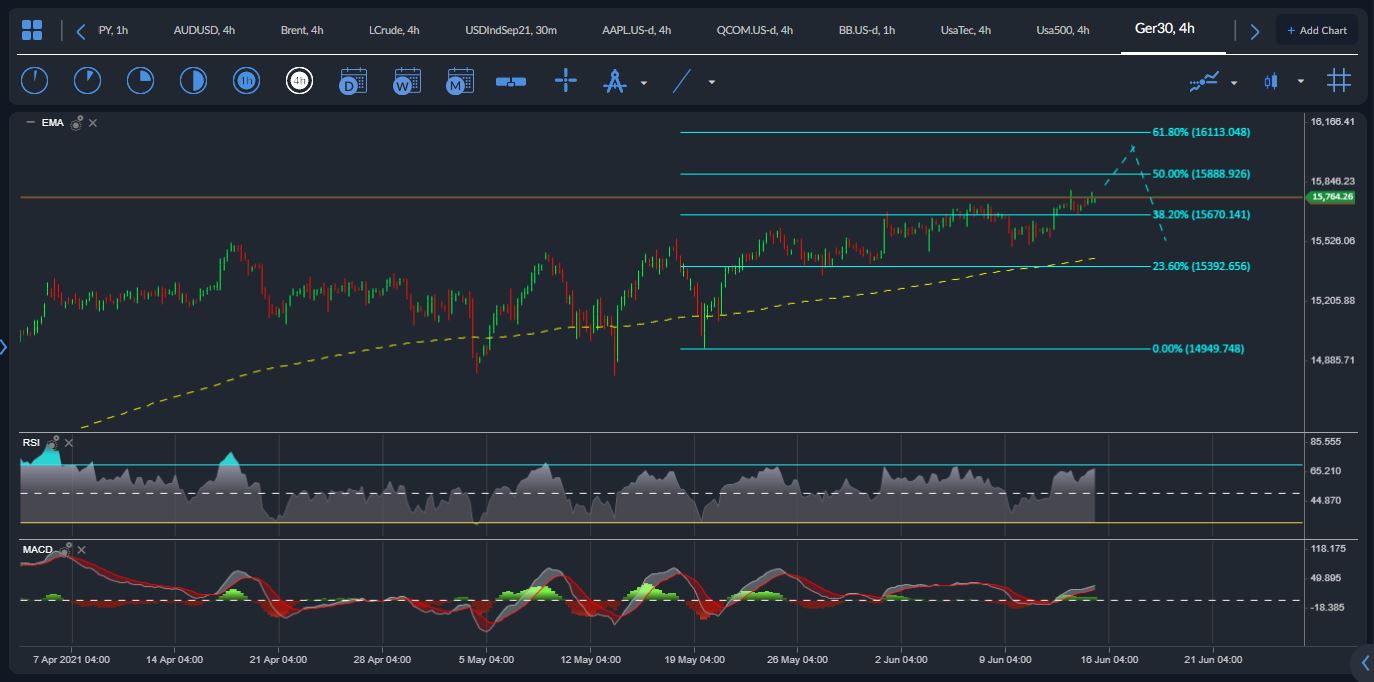Viewport: 1374px width, 682px height.
Task: Expand the line drawing tool dropdown arrow
Action: (711, 83)
